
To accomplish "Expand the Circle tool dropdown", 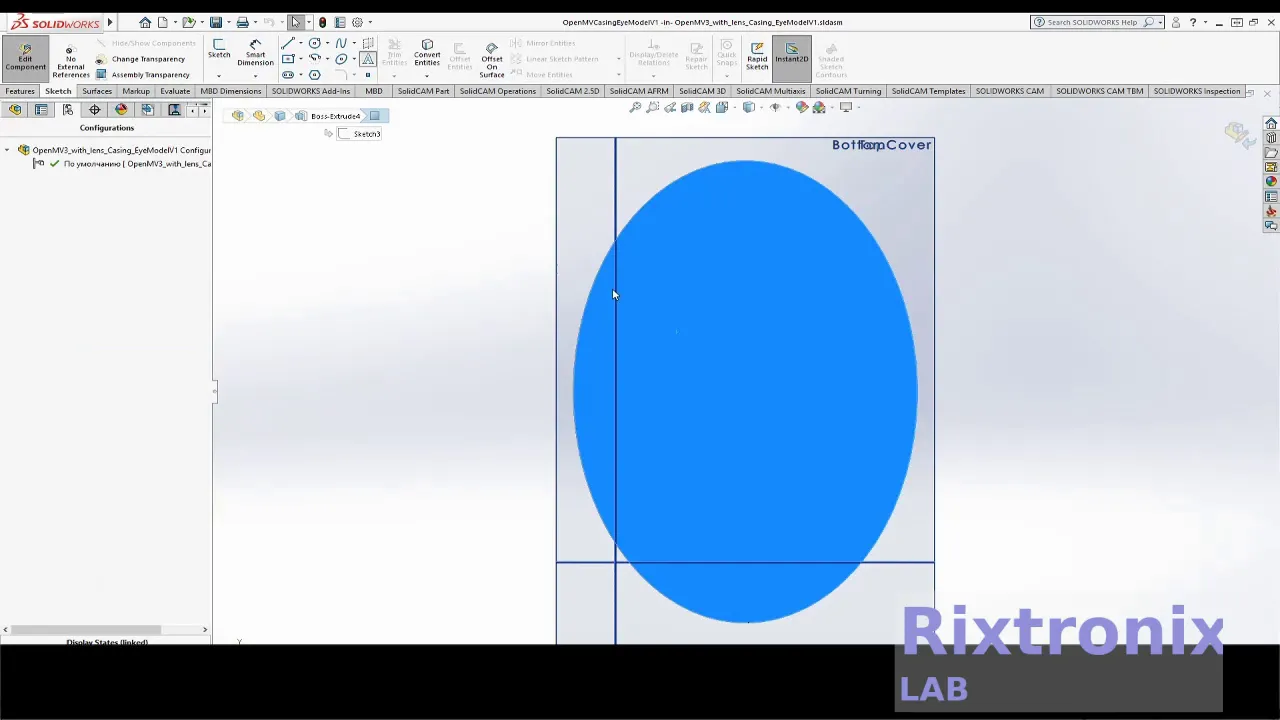I will tap(327, 43).
